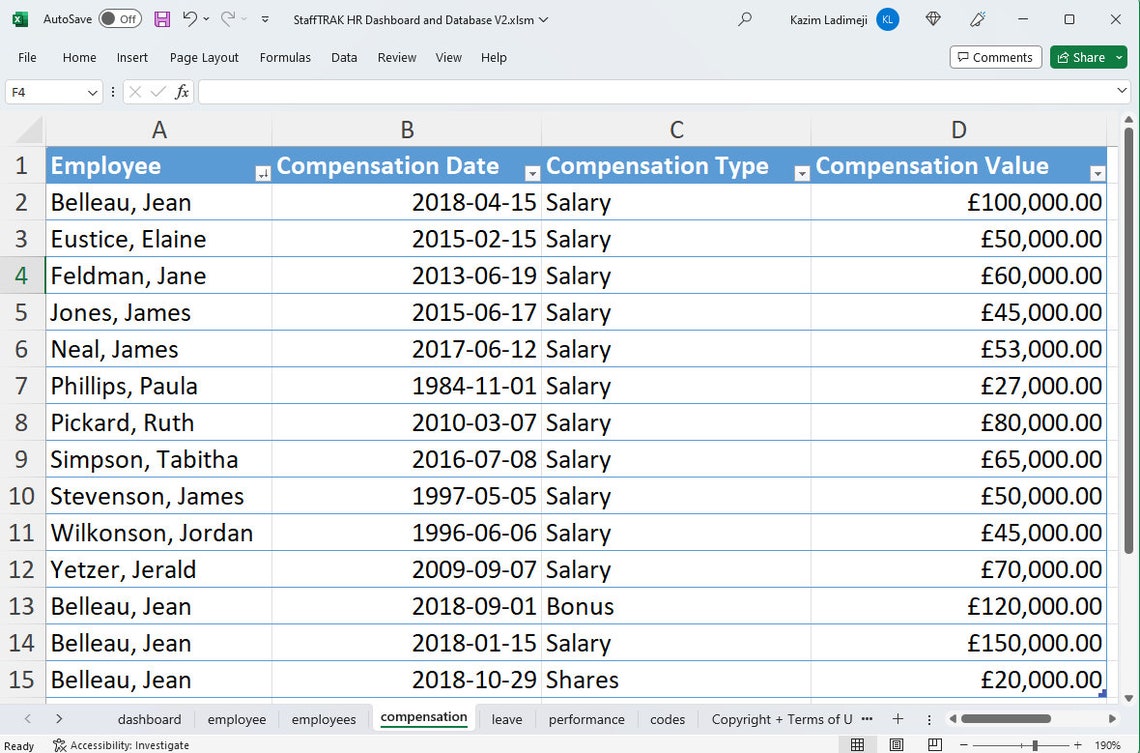Click the Insert Function fx icon
This screenshot has height=753, width=1140.
click(182, 91)
